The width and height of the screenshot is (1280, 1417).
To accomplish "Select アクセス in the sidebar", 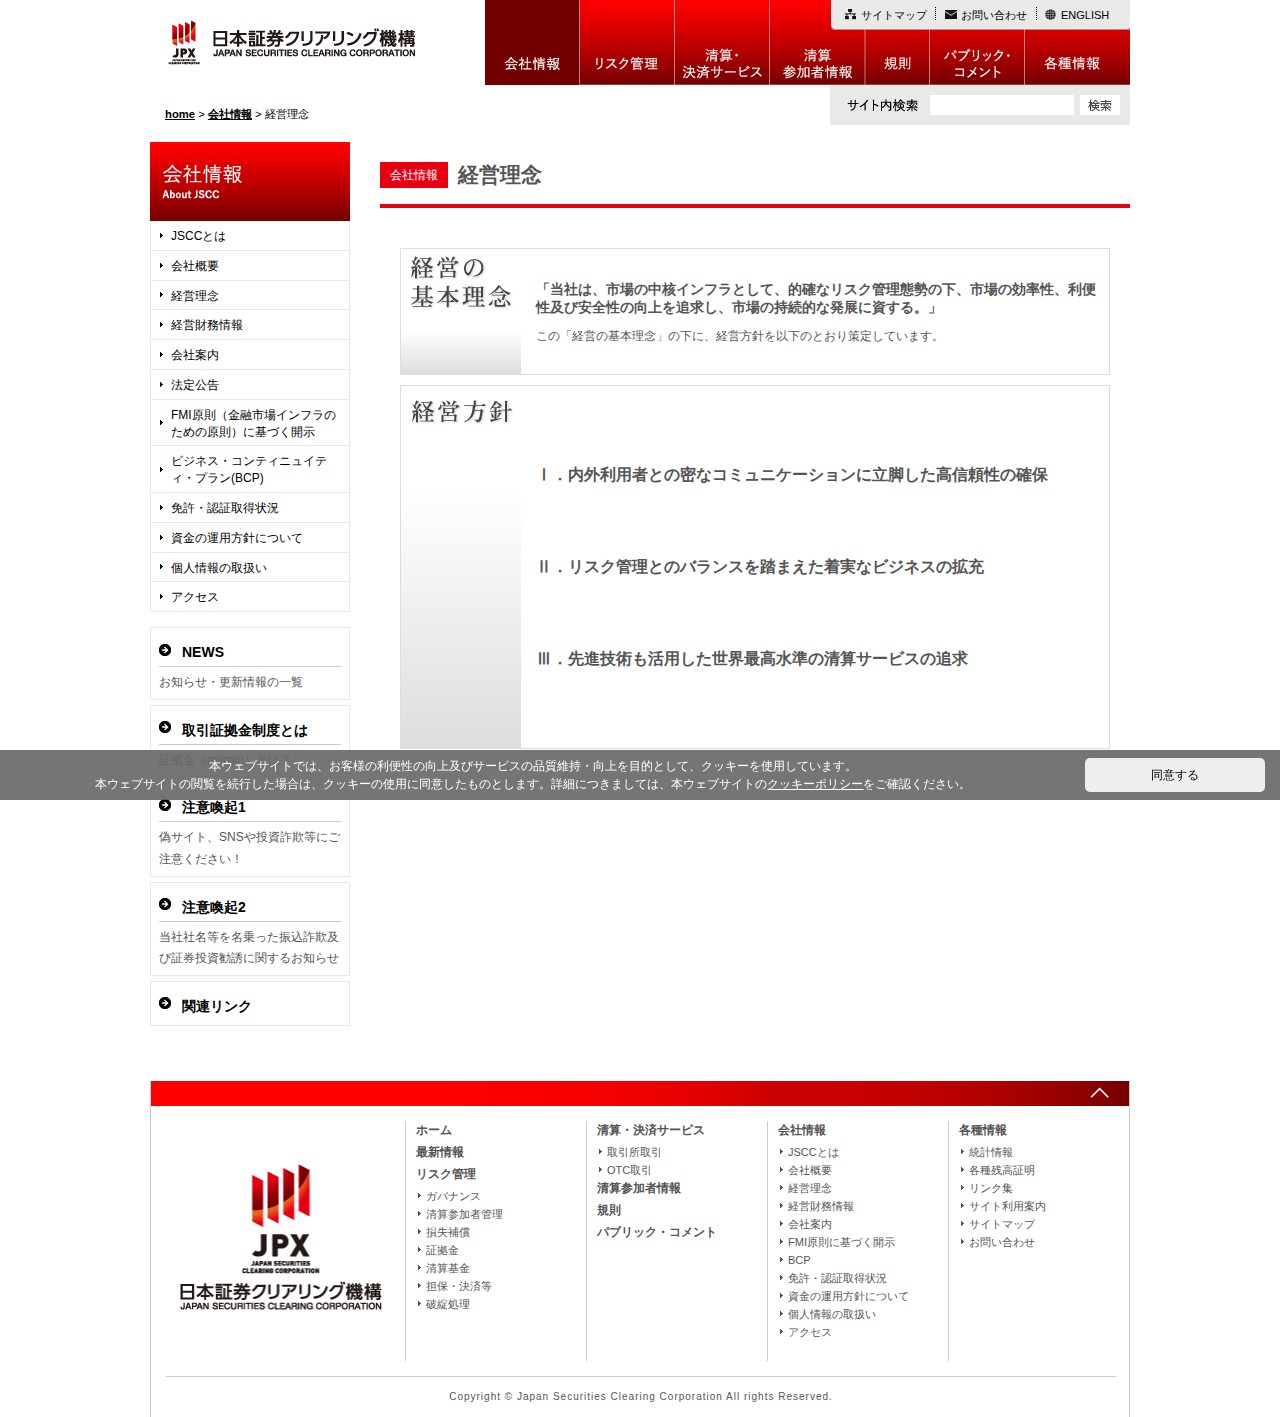I will coord(250,597).
